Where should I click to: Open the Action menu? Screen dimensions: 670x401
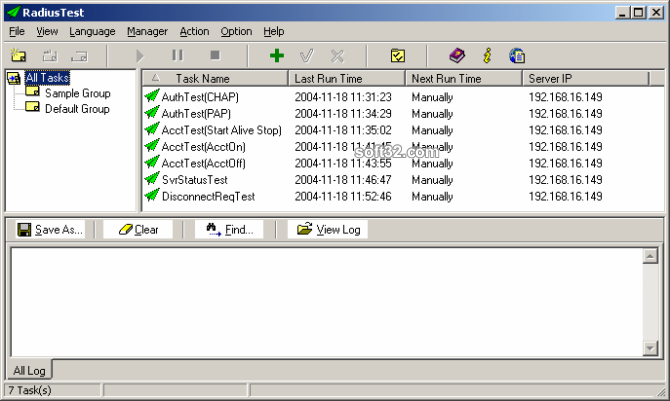(x=194, y=31)
